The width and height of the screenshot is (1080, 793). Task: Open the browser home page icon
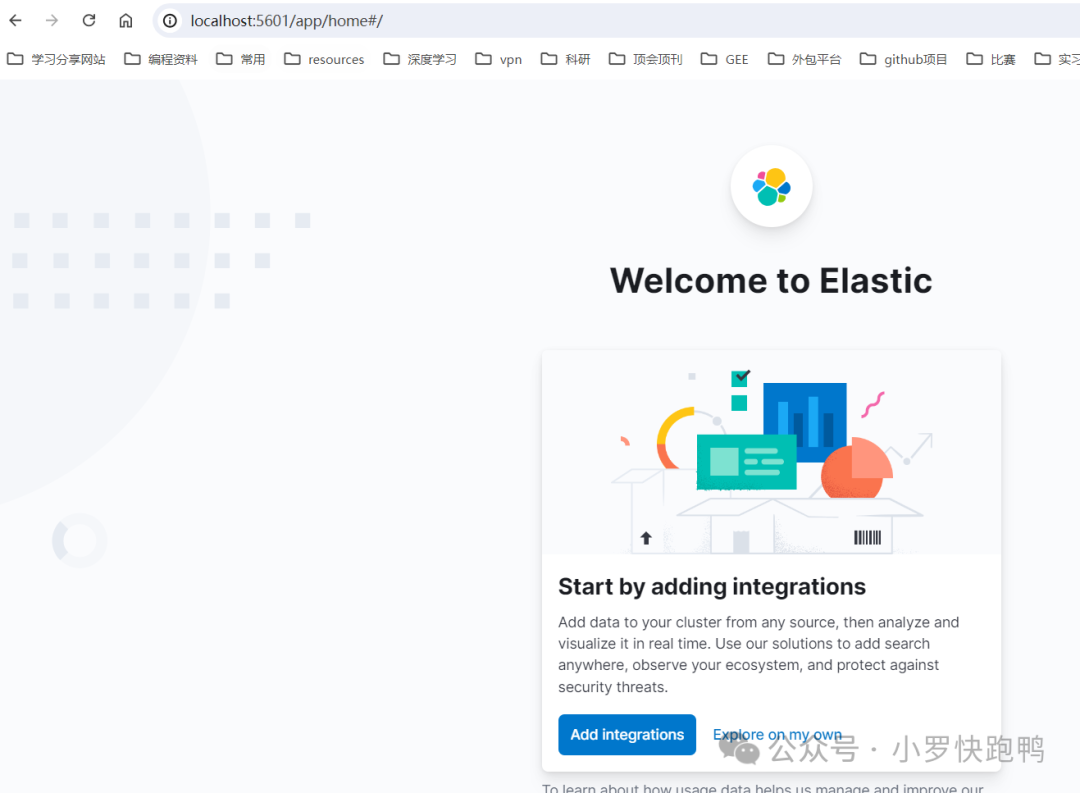click(125, 21)
